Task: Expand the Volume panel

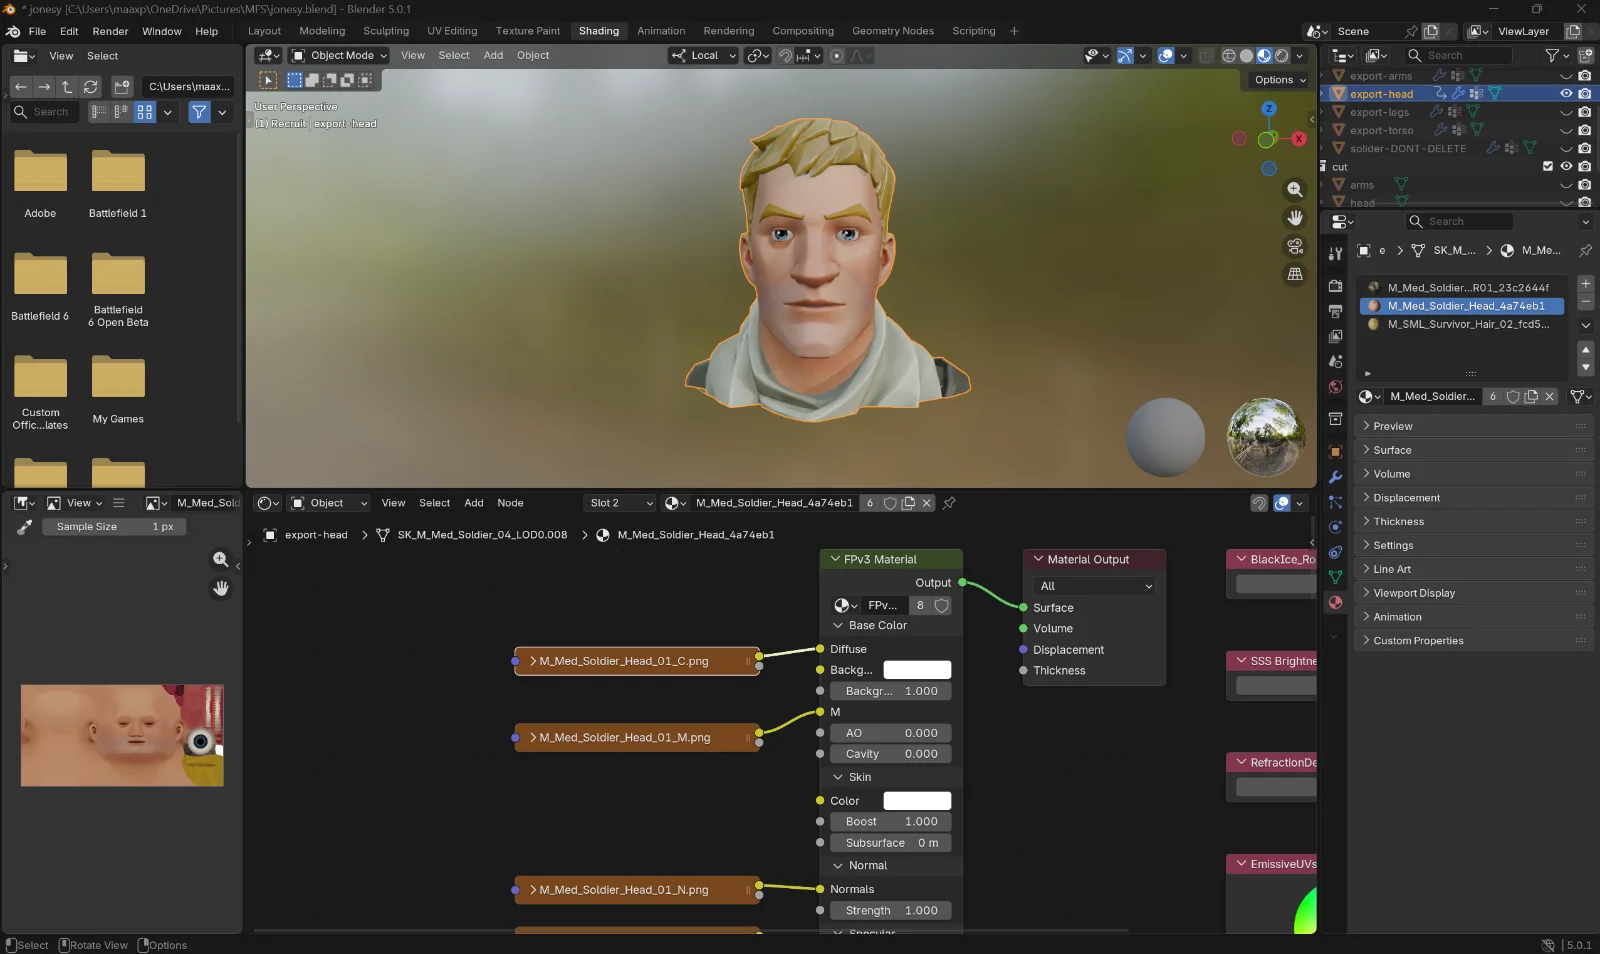Action: click(1474, 474)
